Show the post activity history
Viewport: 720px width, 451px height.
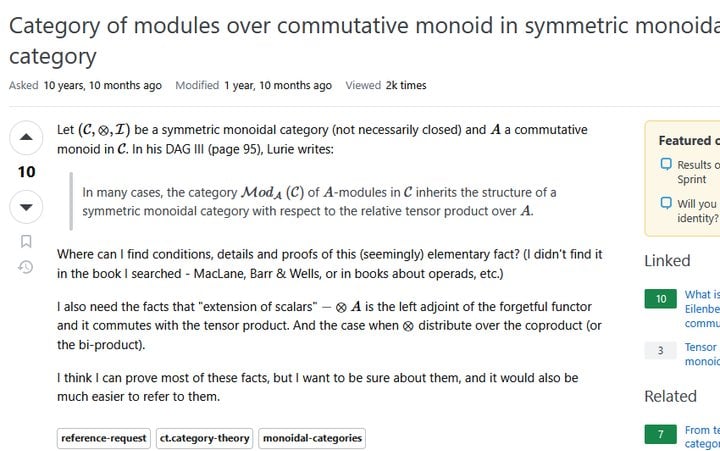[26, 267]
